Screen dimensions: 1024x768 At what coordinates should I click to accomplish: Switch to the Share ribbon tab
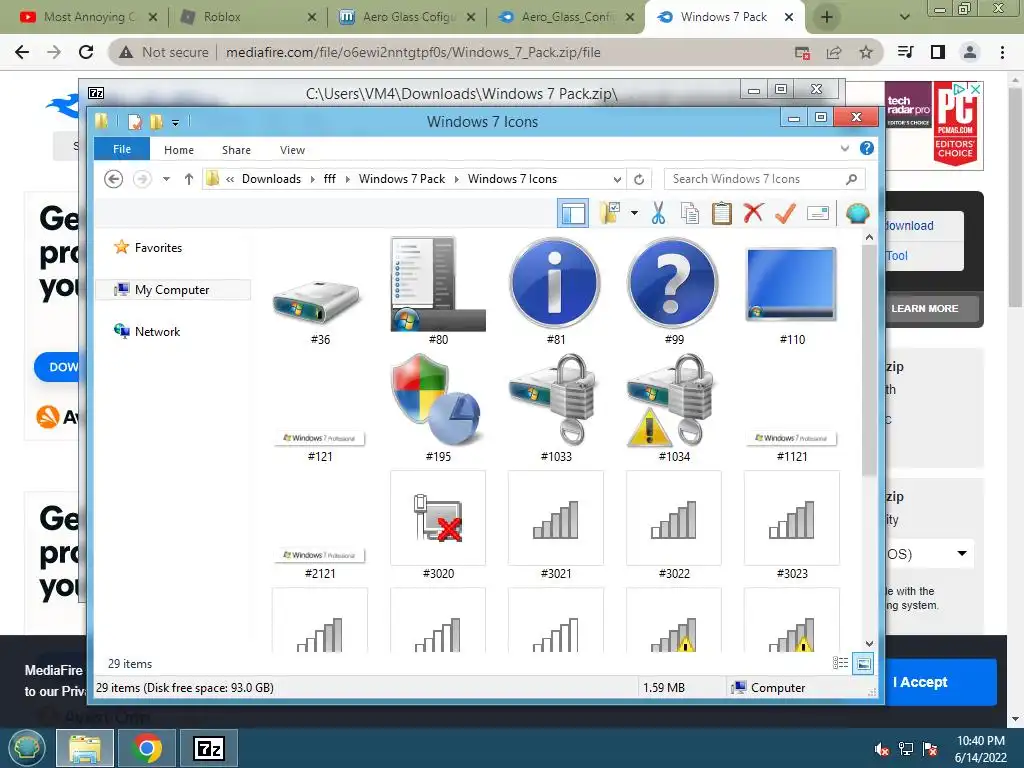click(x=236, y=150)
